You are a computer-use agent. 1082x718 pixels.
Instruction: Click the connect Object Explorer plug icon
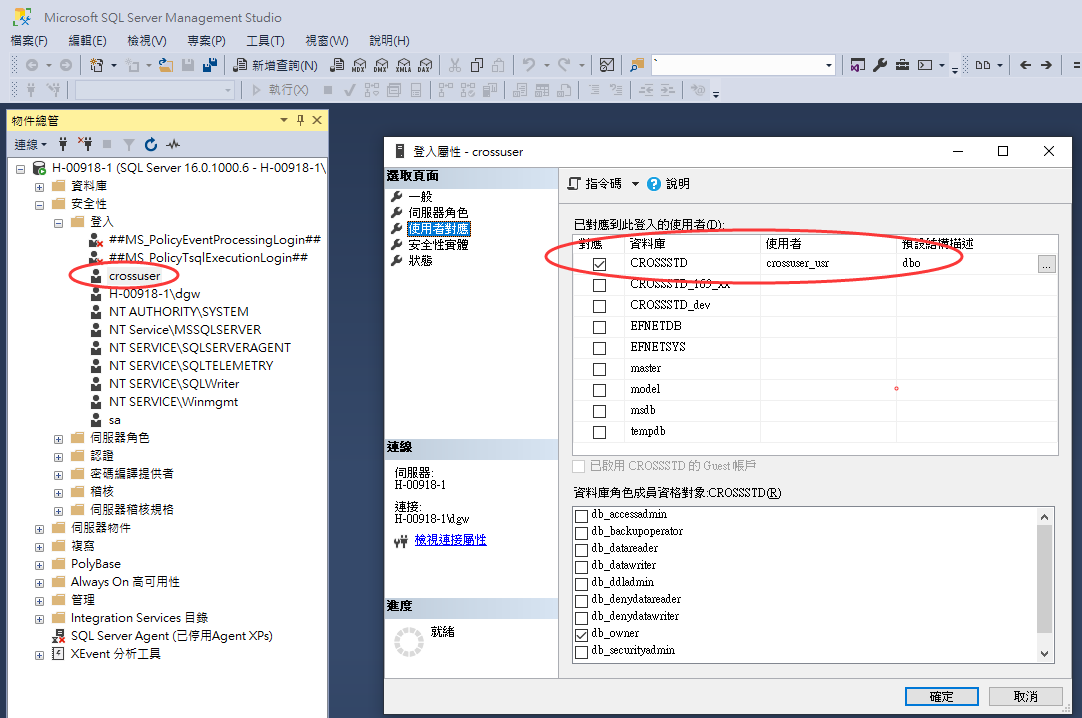click(x=64, y=144)
